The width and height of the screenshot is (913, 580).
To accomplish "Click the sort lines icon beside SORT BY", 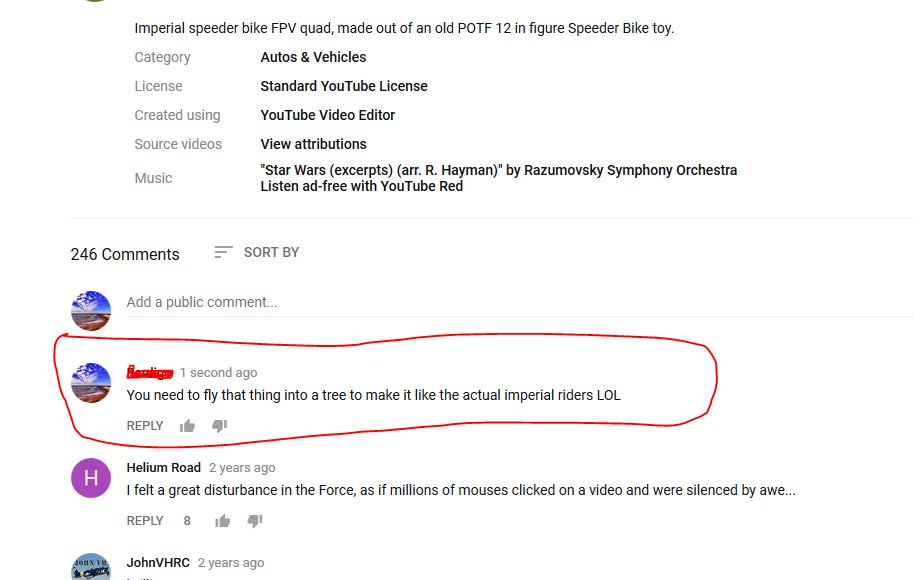I will point(223,252).
